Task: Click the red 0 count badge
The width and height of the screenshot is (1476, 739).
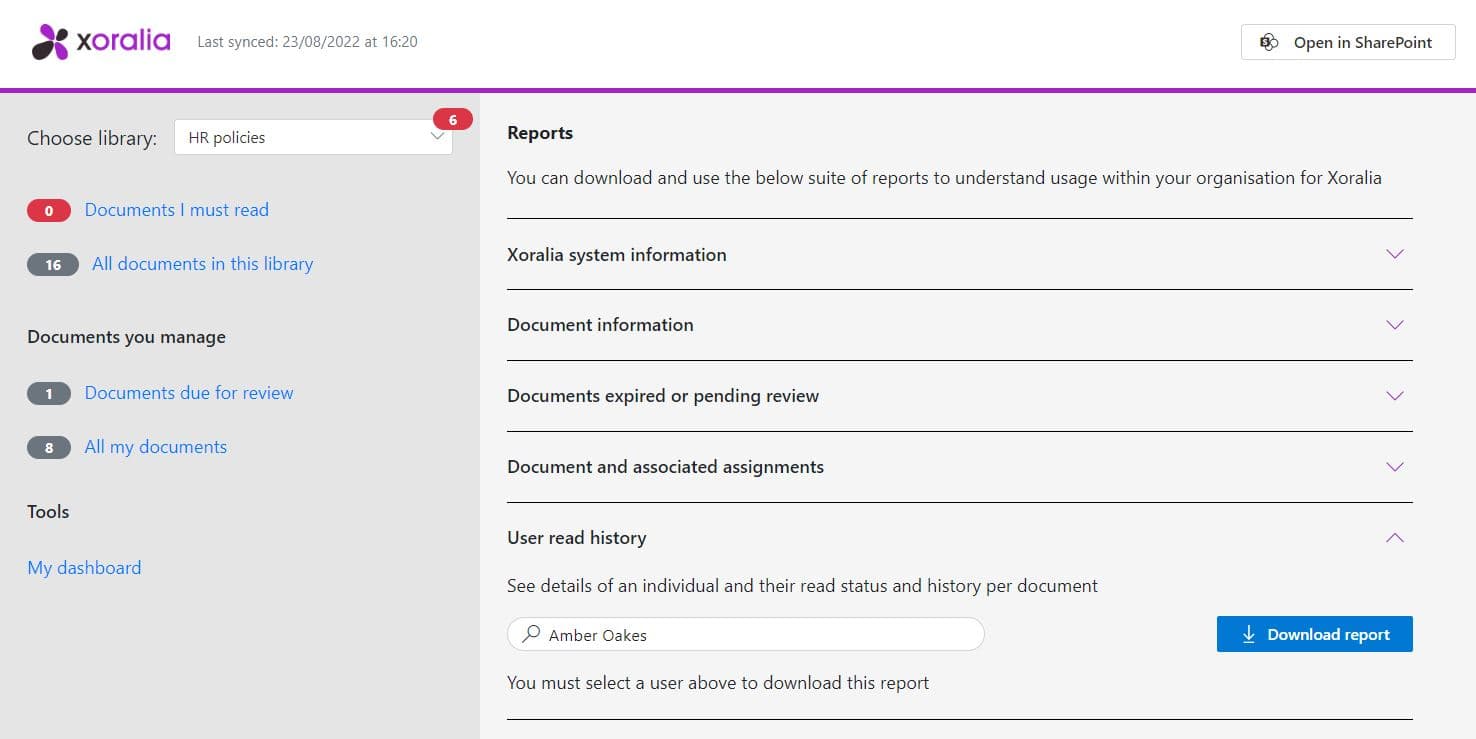Action: pyautogui.click(x=49, y=211)
